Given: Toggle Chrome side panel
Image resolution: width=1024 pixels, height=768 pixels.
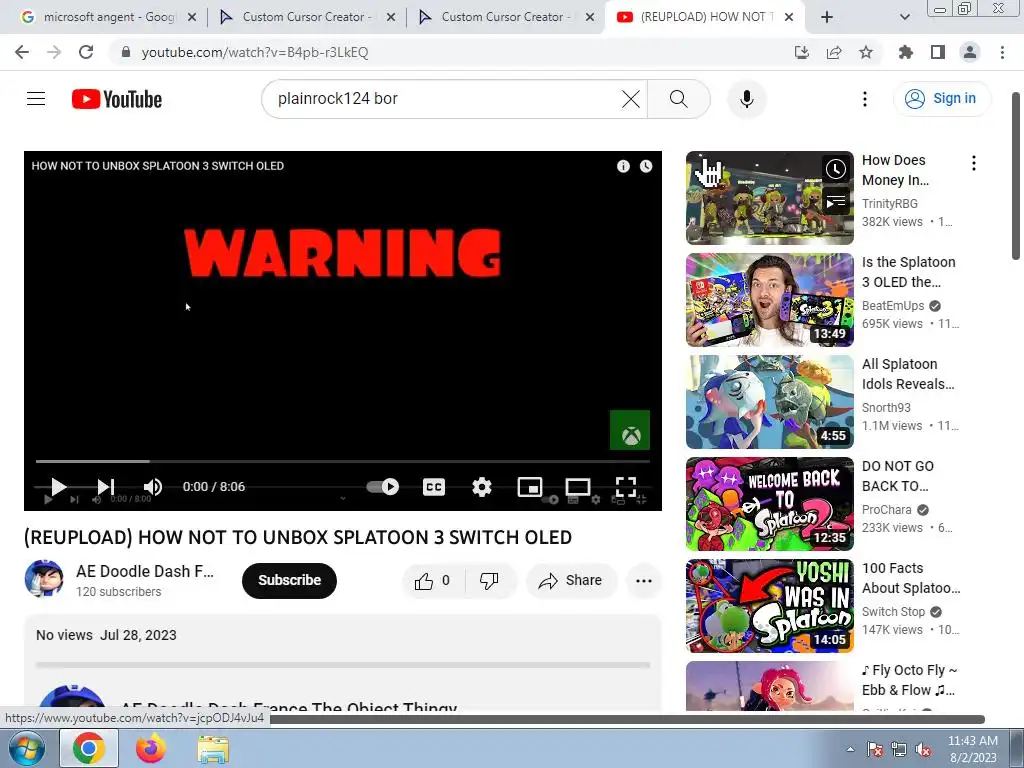Looking at the screenshot, I should (x=938, y=52).
